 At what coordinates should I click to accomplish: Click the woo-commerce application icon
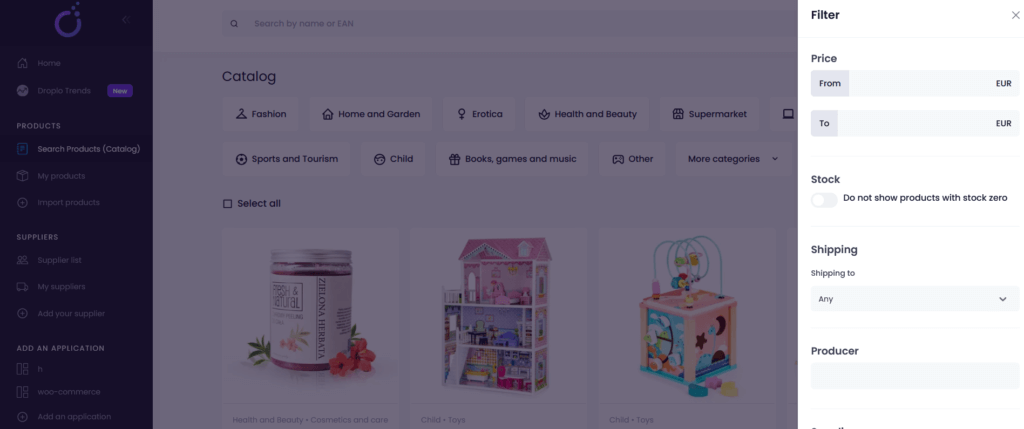22,392
